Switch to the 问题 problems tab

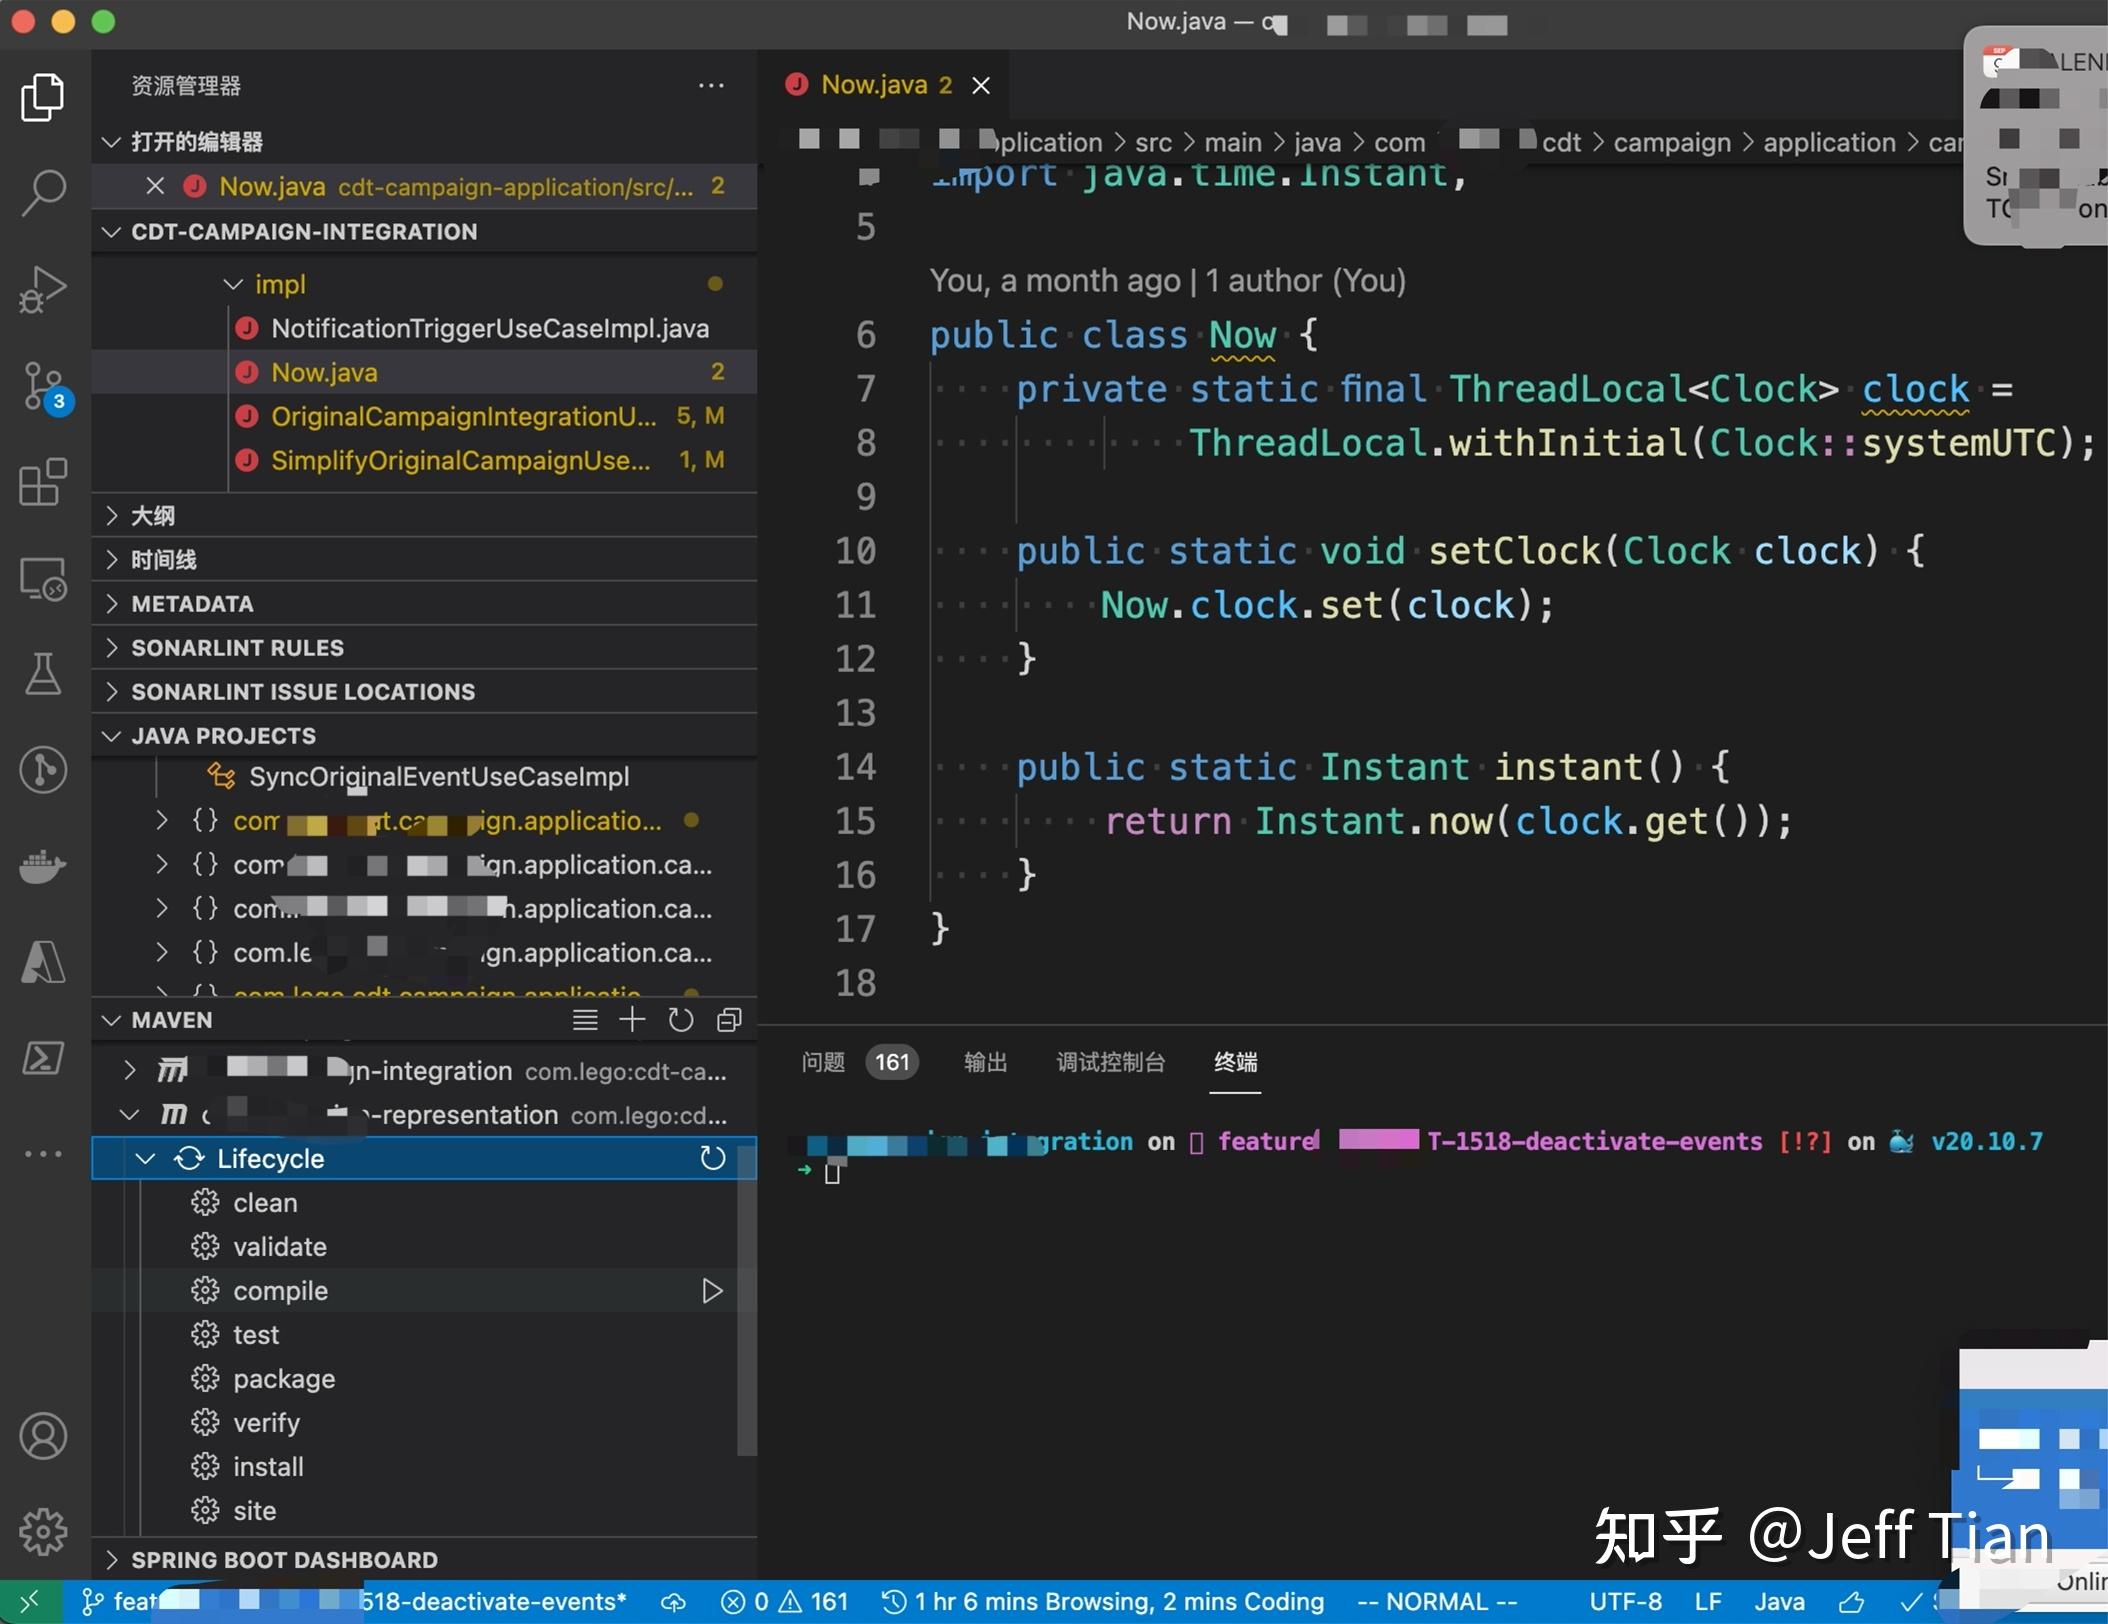[x=823, y=1062]
